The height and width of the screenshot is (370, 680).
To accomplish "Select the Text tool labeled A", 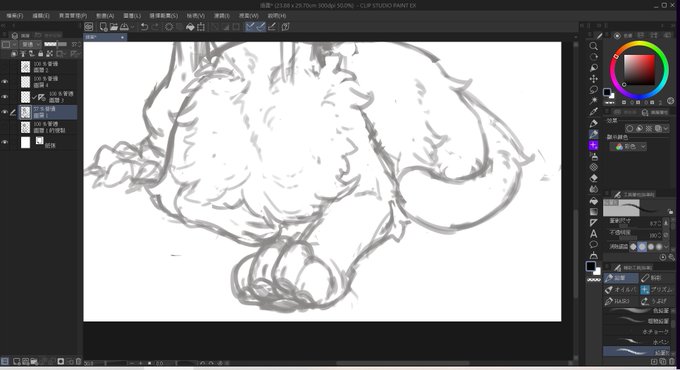I will coord(593,234).
